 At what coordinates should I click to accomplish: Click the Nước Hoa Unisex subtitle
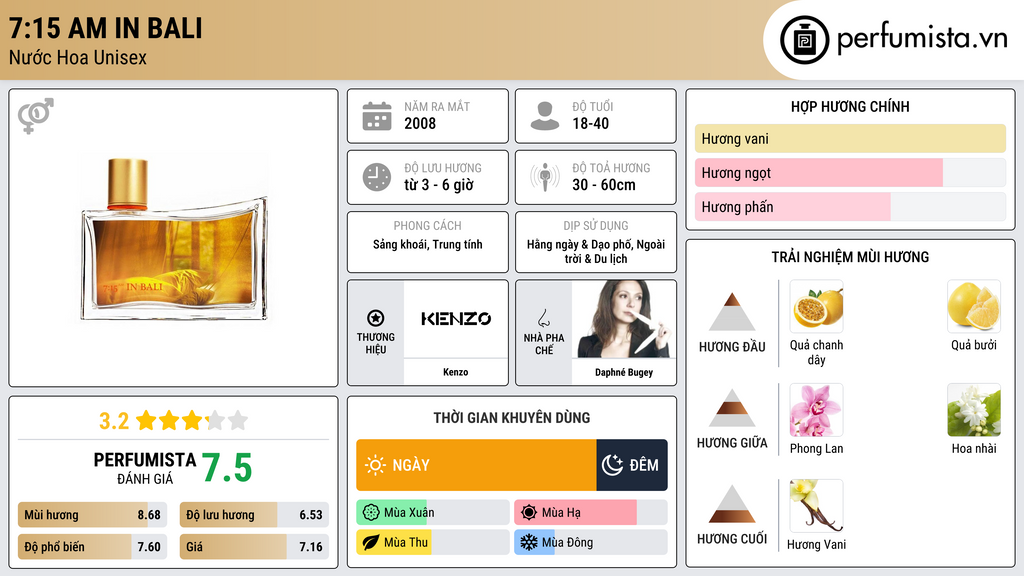78,58
